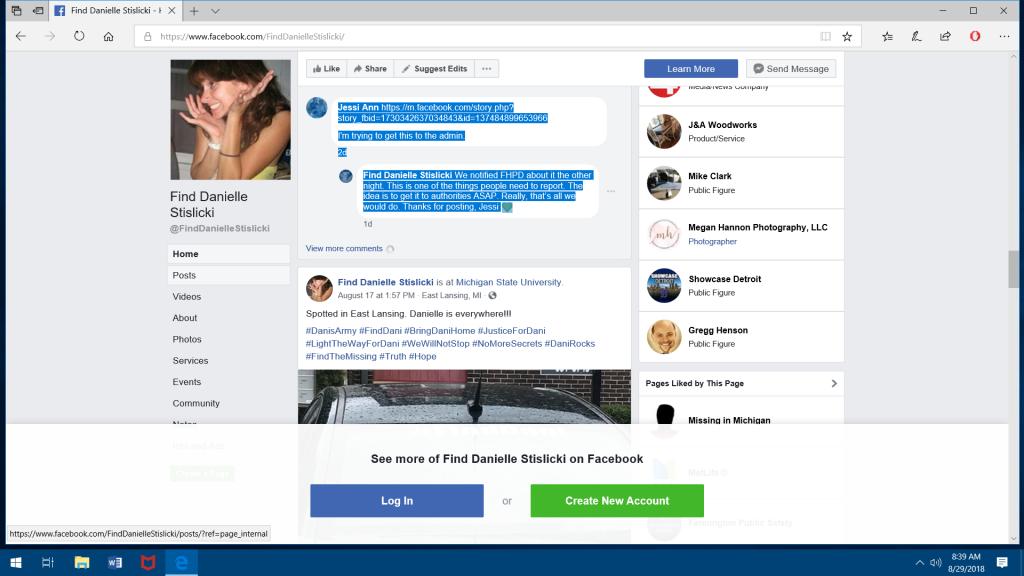Select About in the page sidebar

(x=185, y=318)
